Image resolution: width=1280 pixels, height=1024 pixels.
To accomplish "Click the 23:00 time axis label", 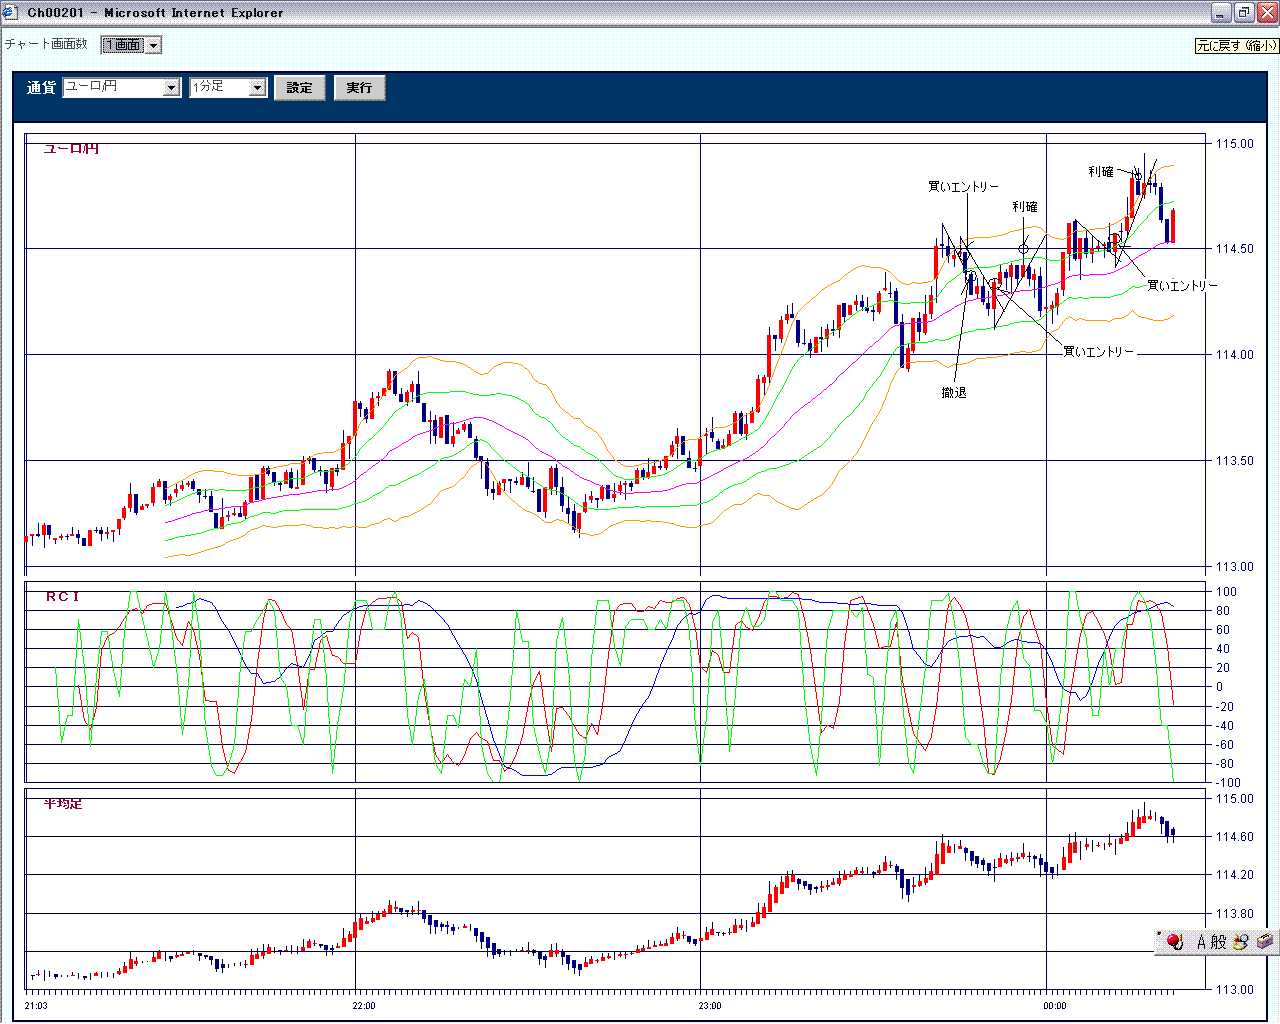I will pos(709,1006).
